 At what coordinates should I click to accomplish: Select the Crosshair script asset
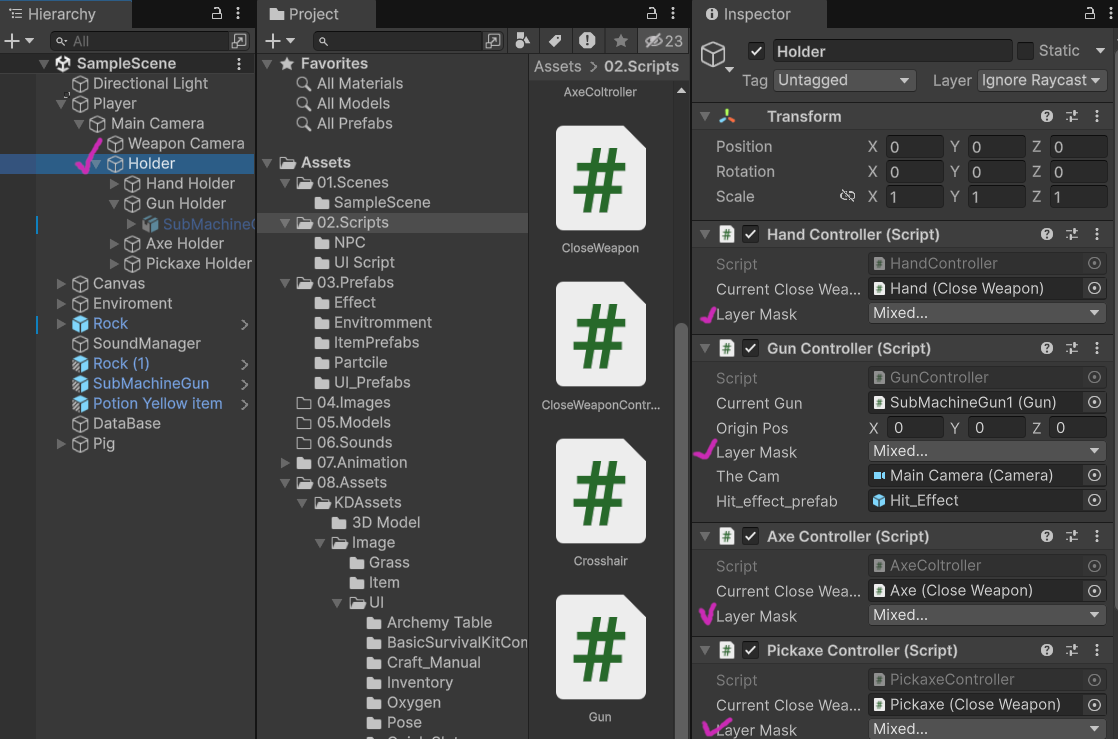click(x=600, y=504)
